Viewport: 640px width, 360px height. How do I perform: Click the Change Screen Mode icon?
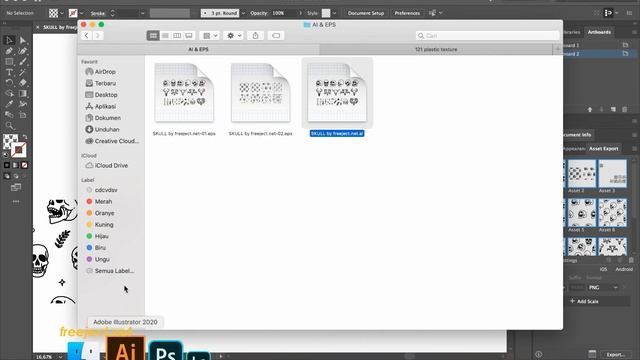click(x=16, y=187)
